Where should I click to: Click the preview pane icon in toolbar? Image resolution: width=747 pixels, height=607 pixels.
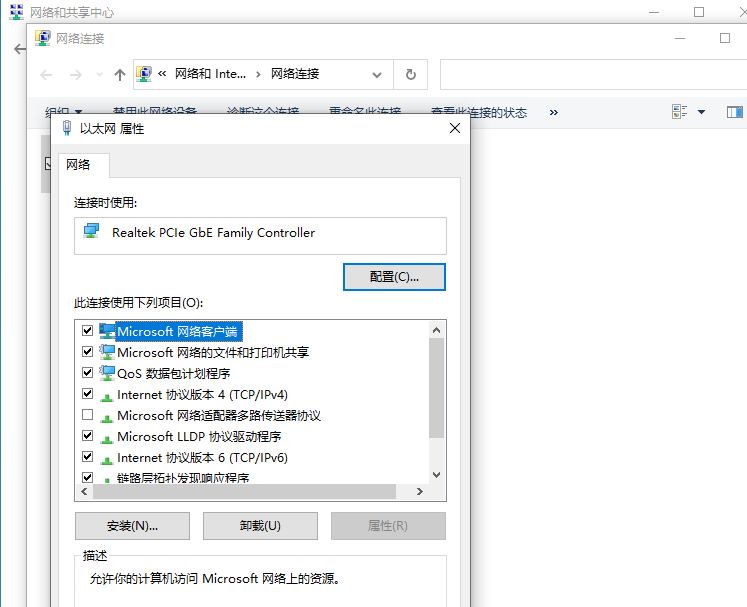pos(735,112)
